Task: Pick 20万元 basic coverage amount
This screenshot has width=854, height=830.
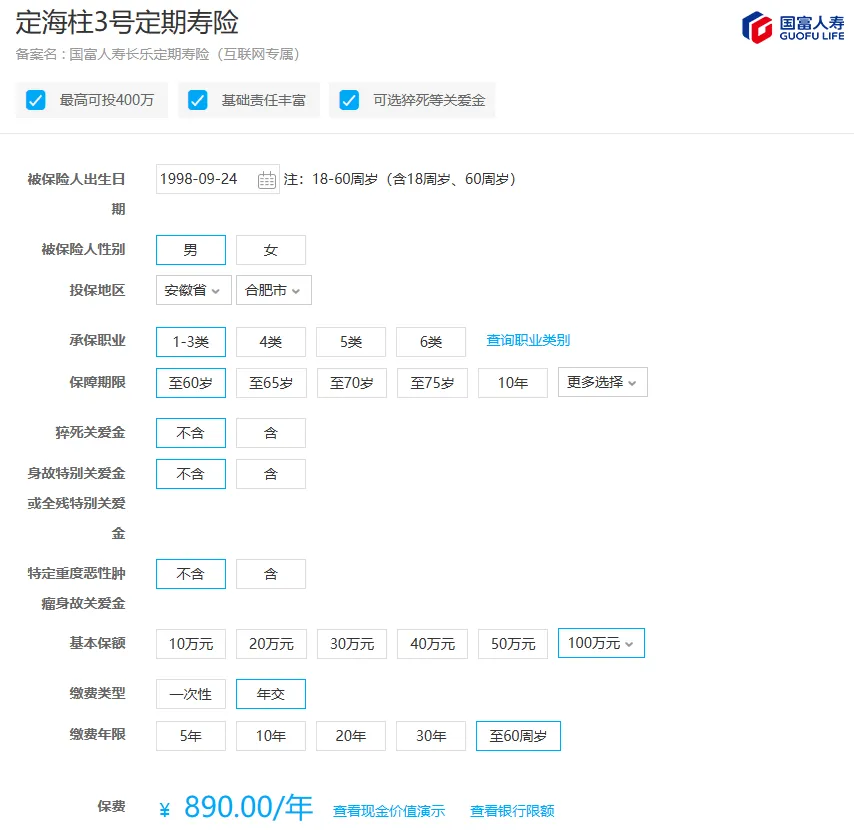Action: 271,644
